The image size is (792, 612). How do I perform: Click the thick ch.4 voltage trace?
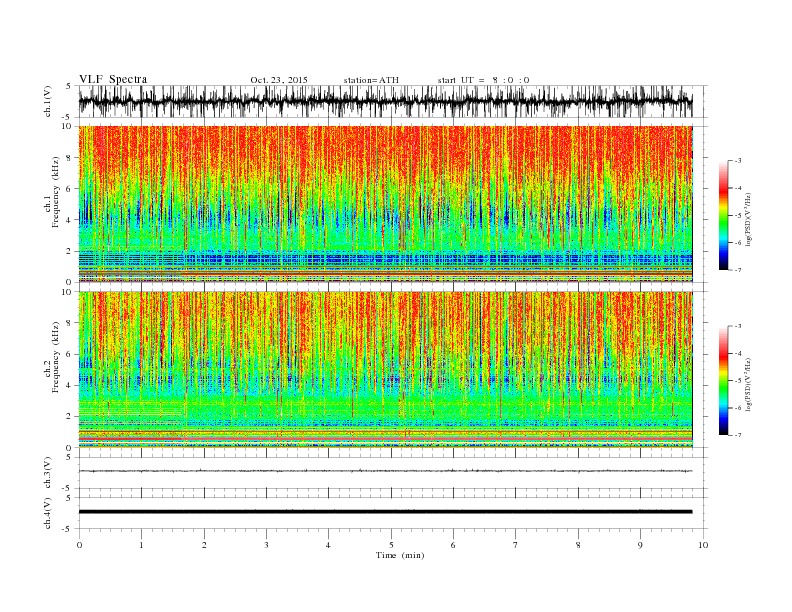click(385, 512)
